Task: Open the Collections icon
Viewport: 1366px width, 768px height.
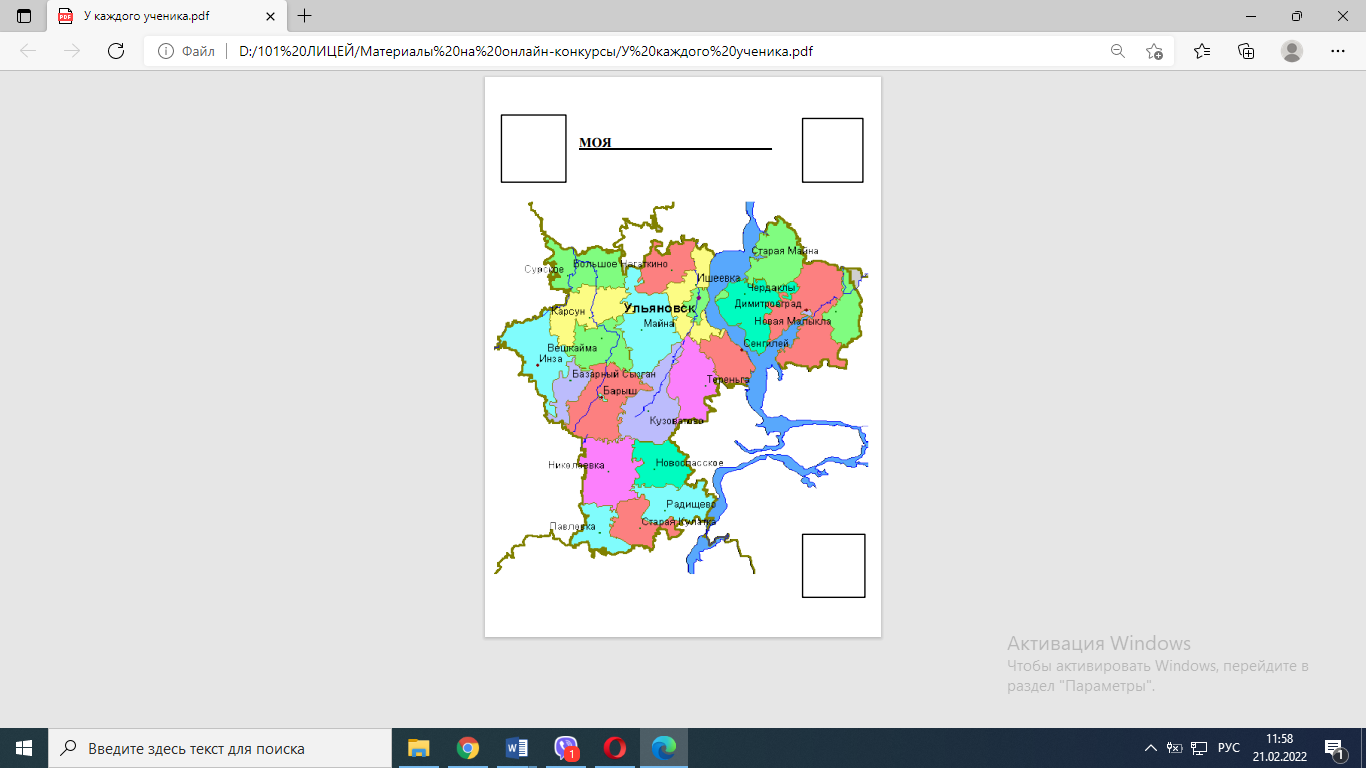Action: 1246,51
